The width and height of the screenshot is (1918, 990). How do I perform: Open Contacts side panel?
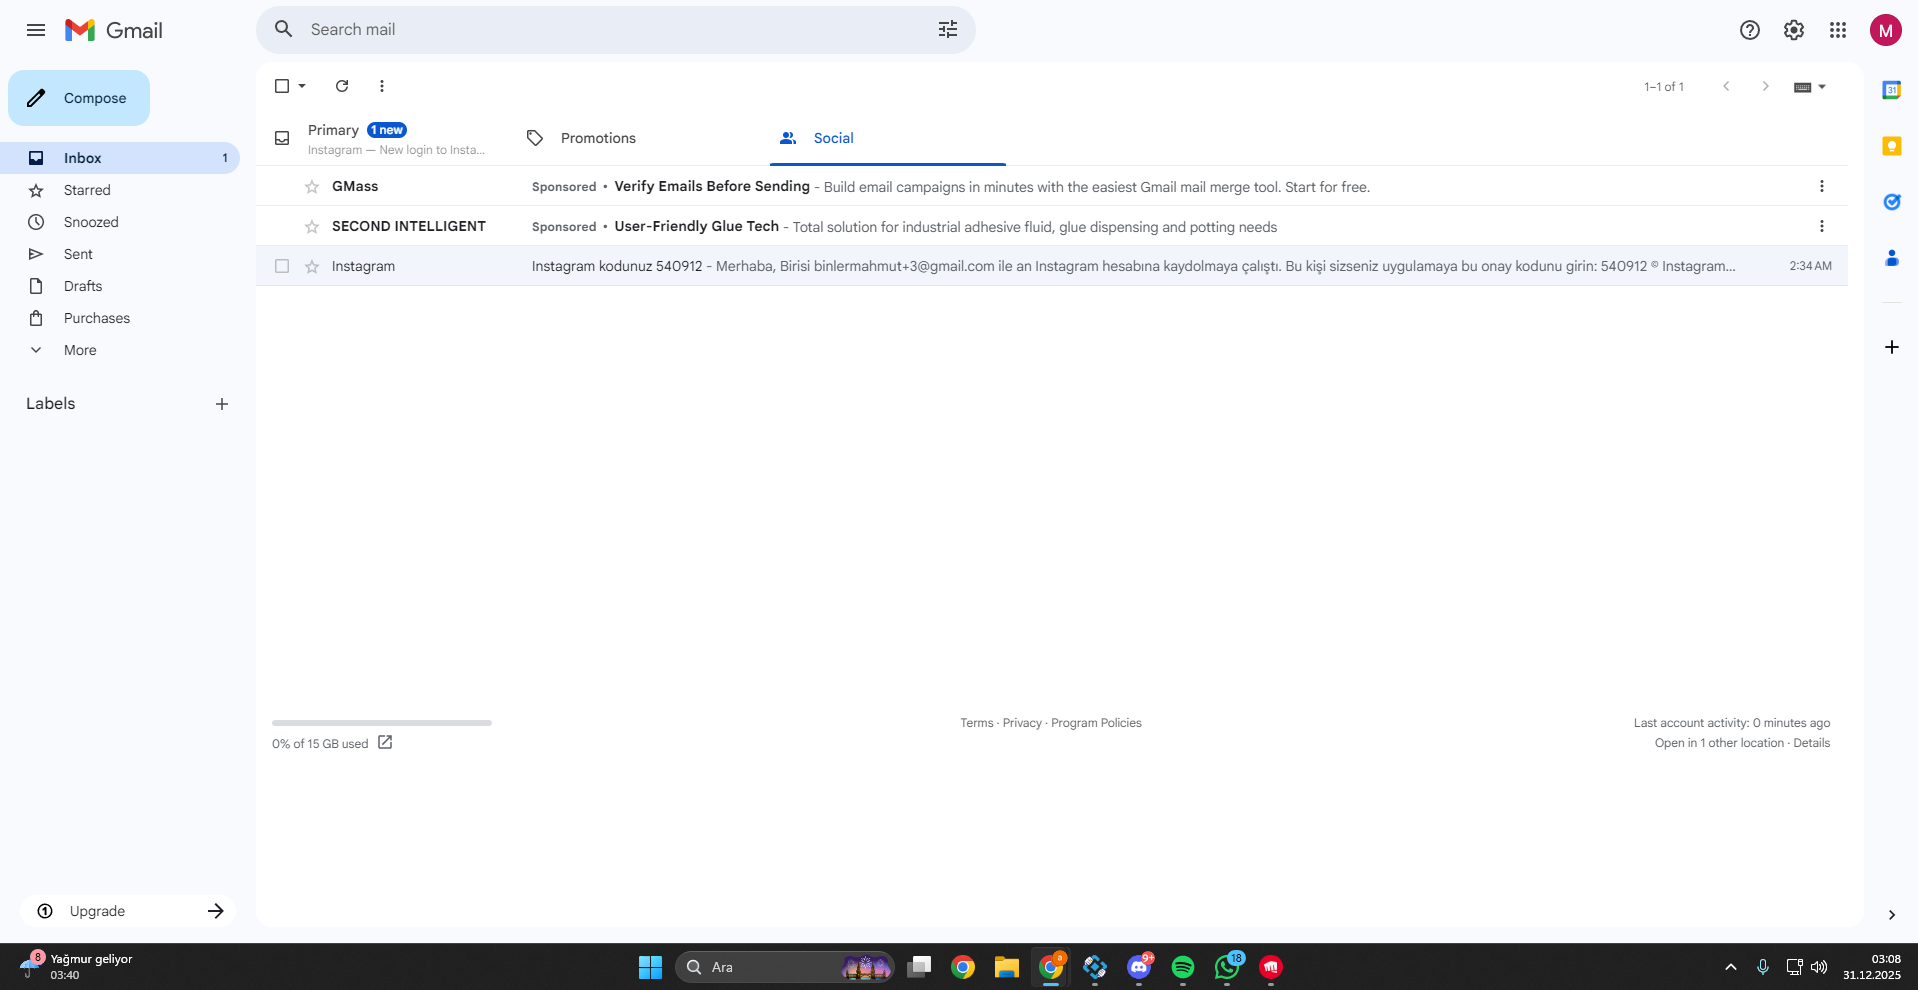[x=1892, y=258]
